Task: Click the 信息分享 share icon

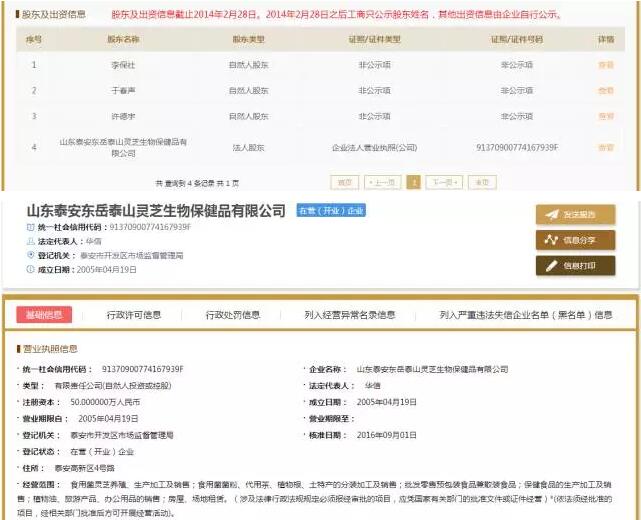Action: [x=550, y=240]
